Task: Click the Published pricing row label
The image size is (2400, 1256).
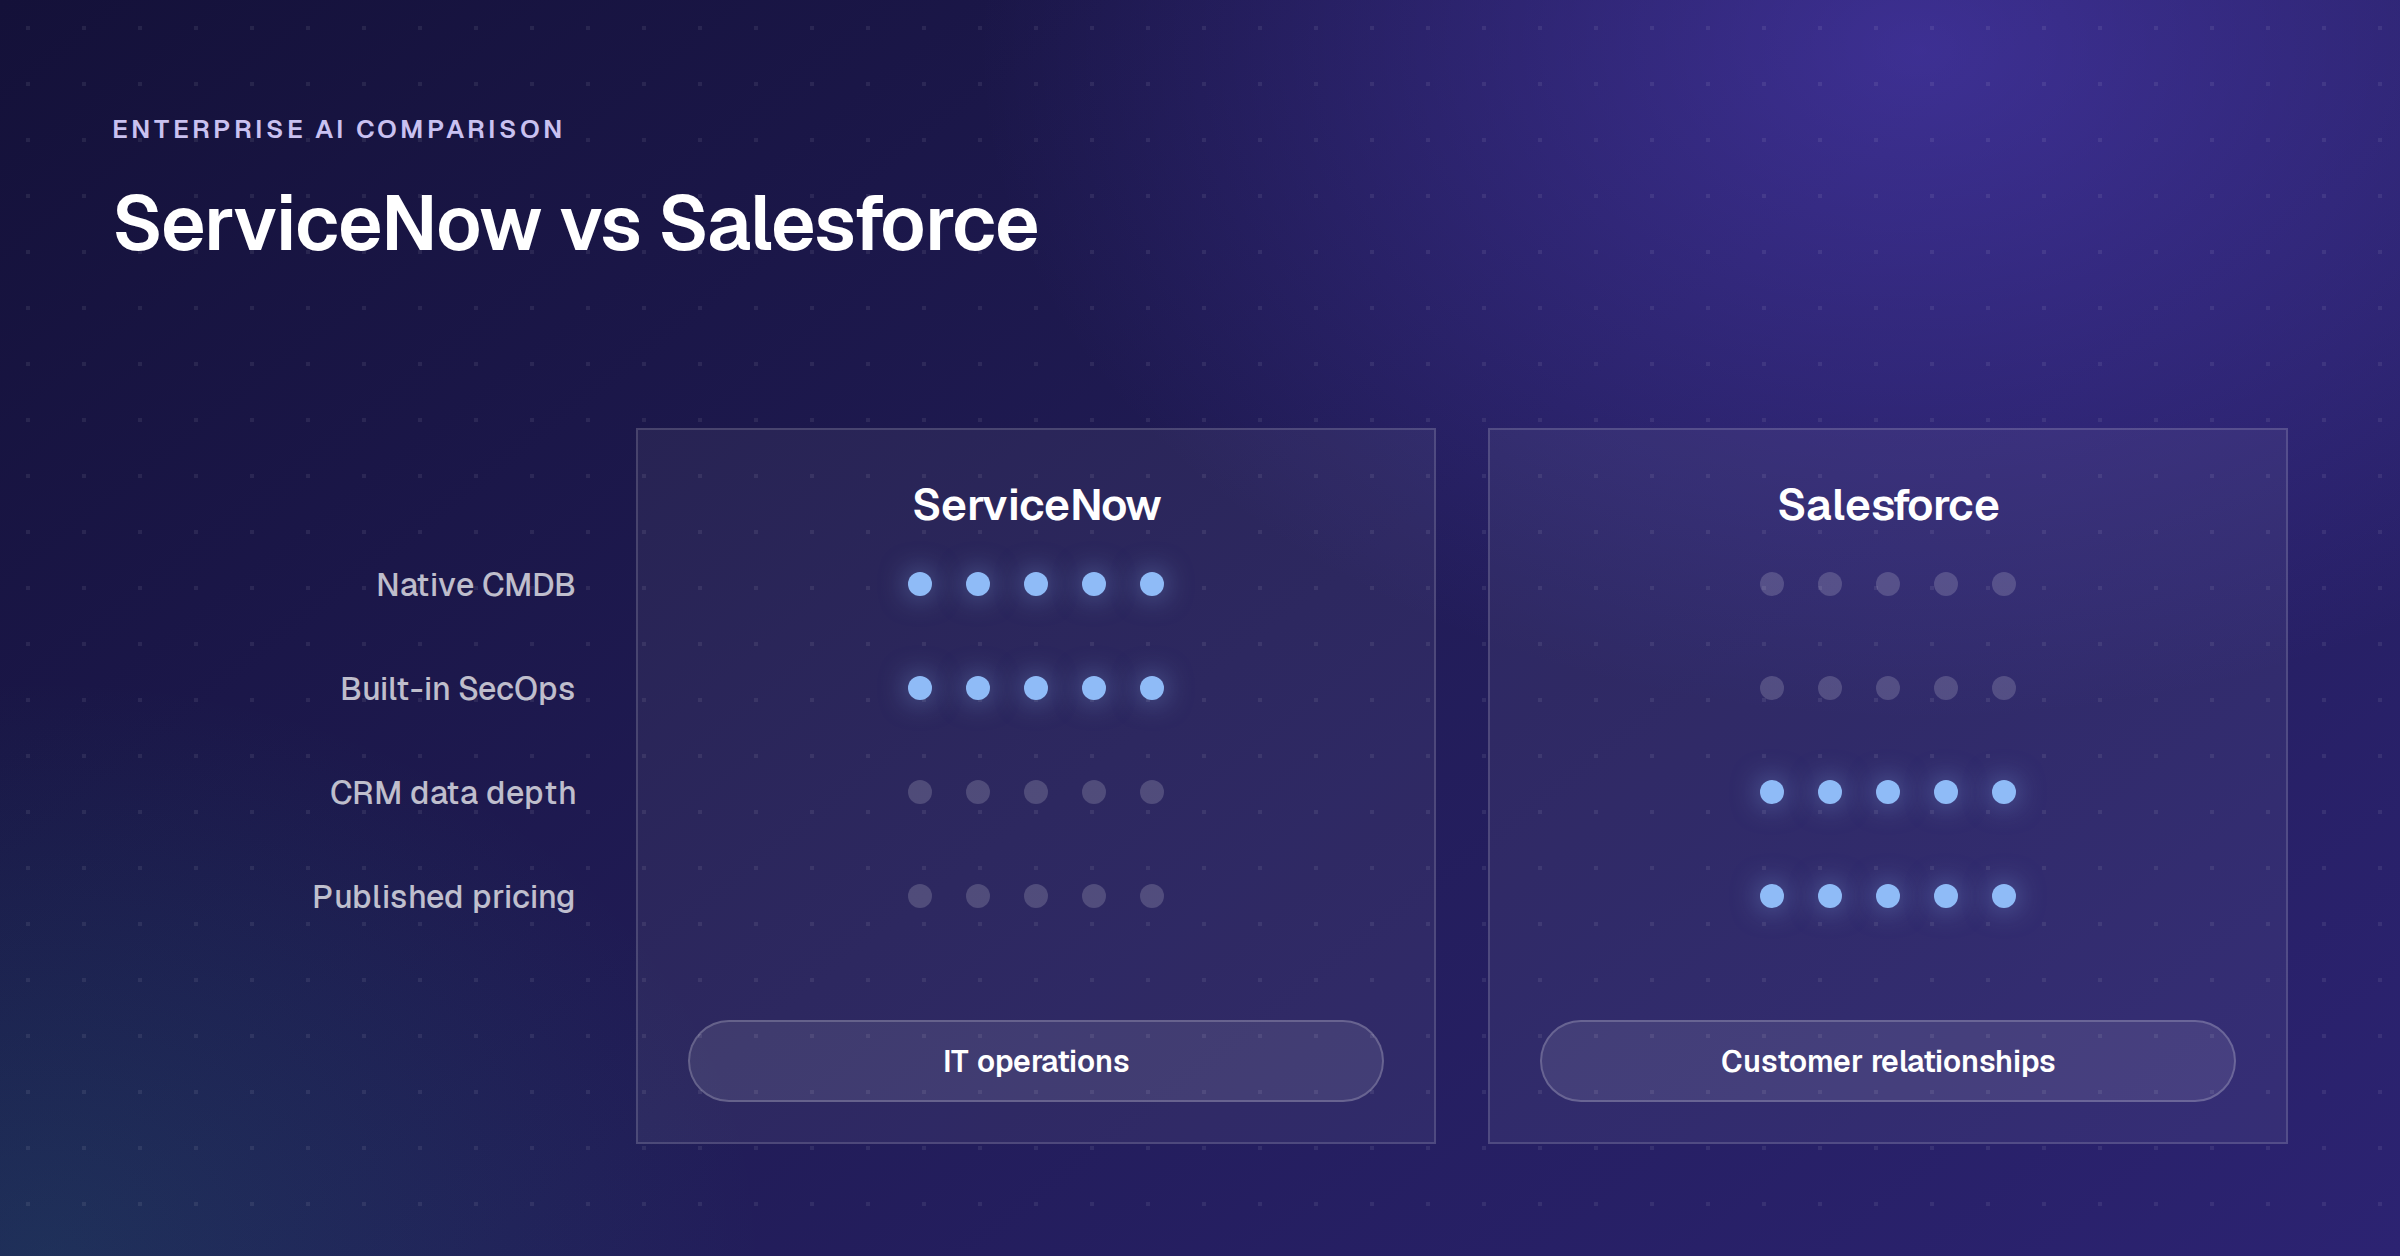Action: point(444,897)
